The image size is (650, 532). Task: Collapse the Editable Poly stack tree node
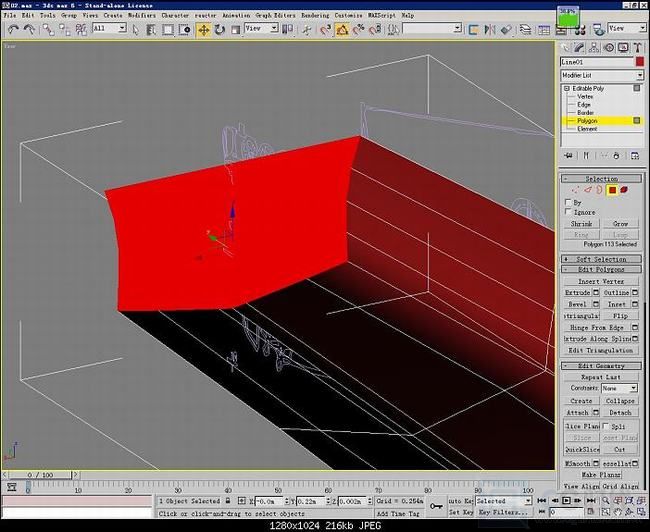pos(567,88)
